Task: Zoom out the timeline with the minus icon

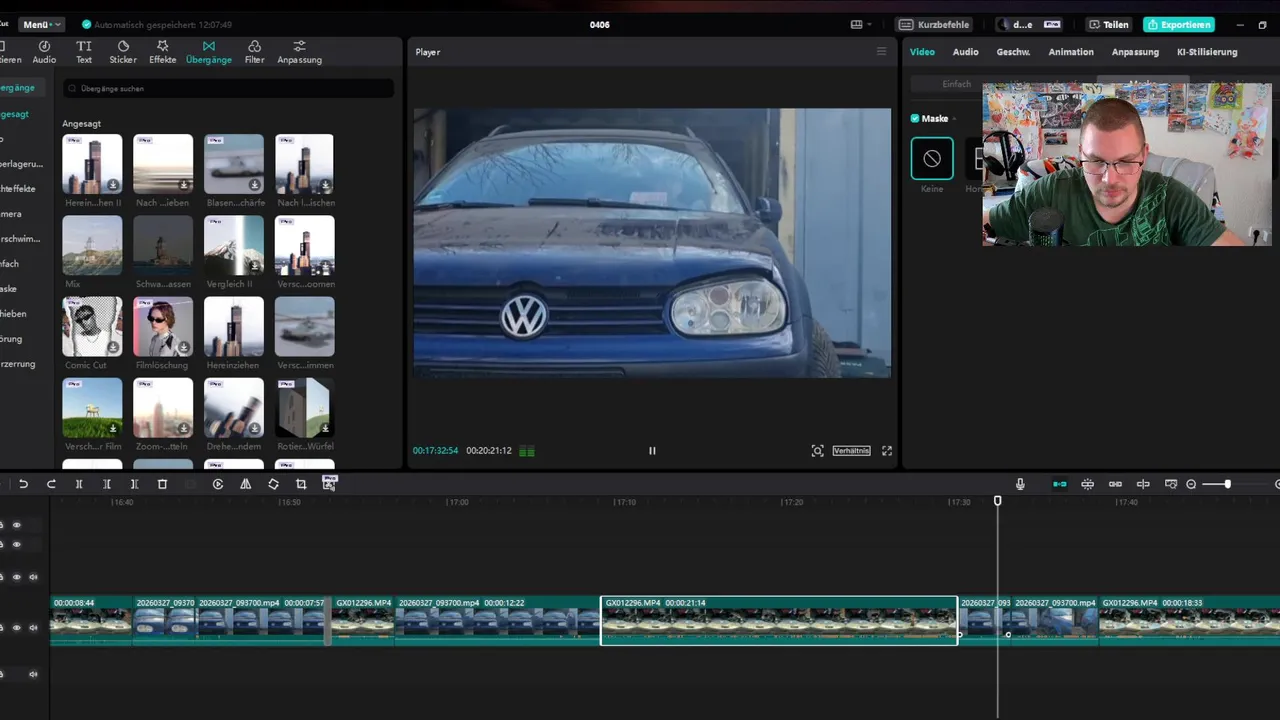Action: (1191, 484)
